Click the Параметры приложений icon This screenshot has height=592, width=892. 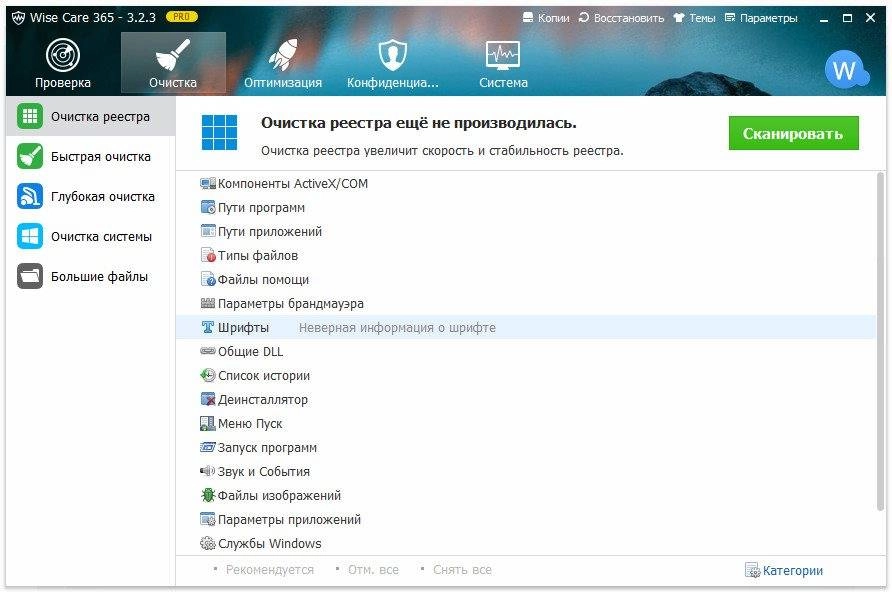pyautogui.click(x=208, y=519)
